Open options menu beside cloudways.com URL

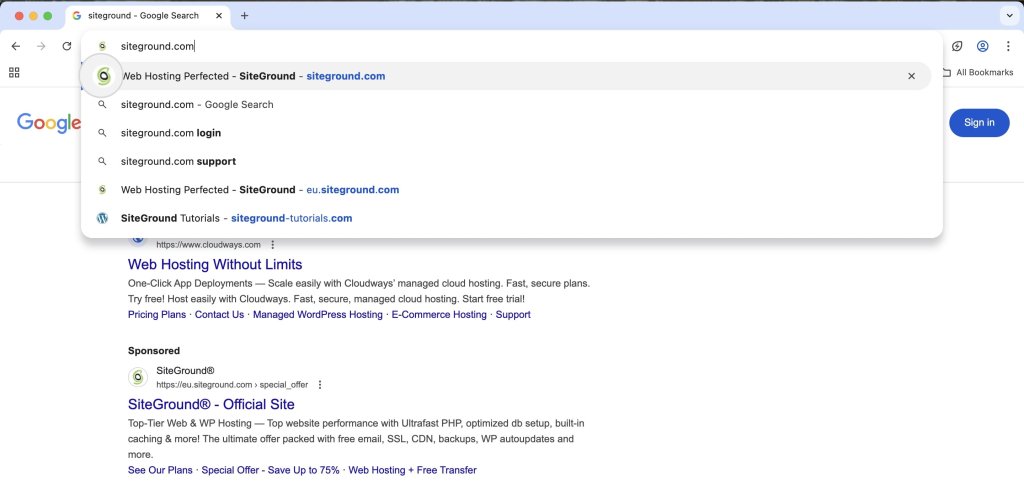273,245
